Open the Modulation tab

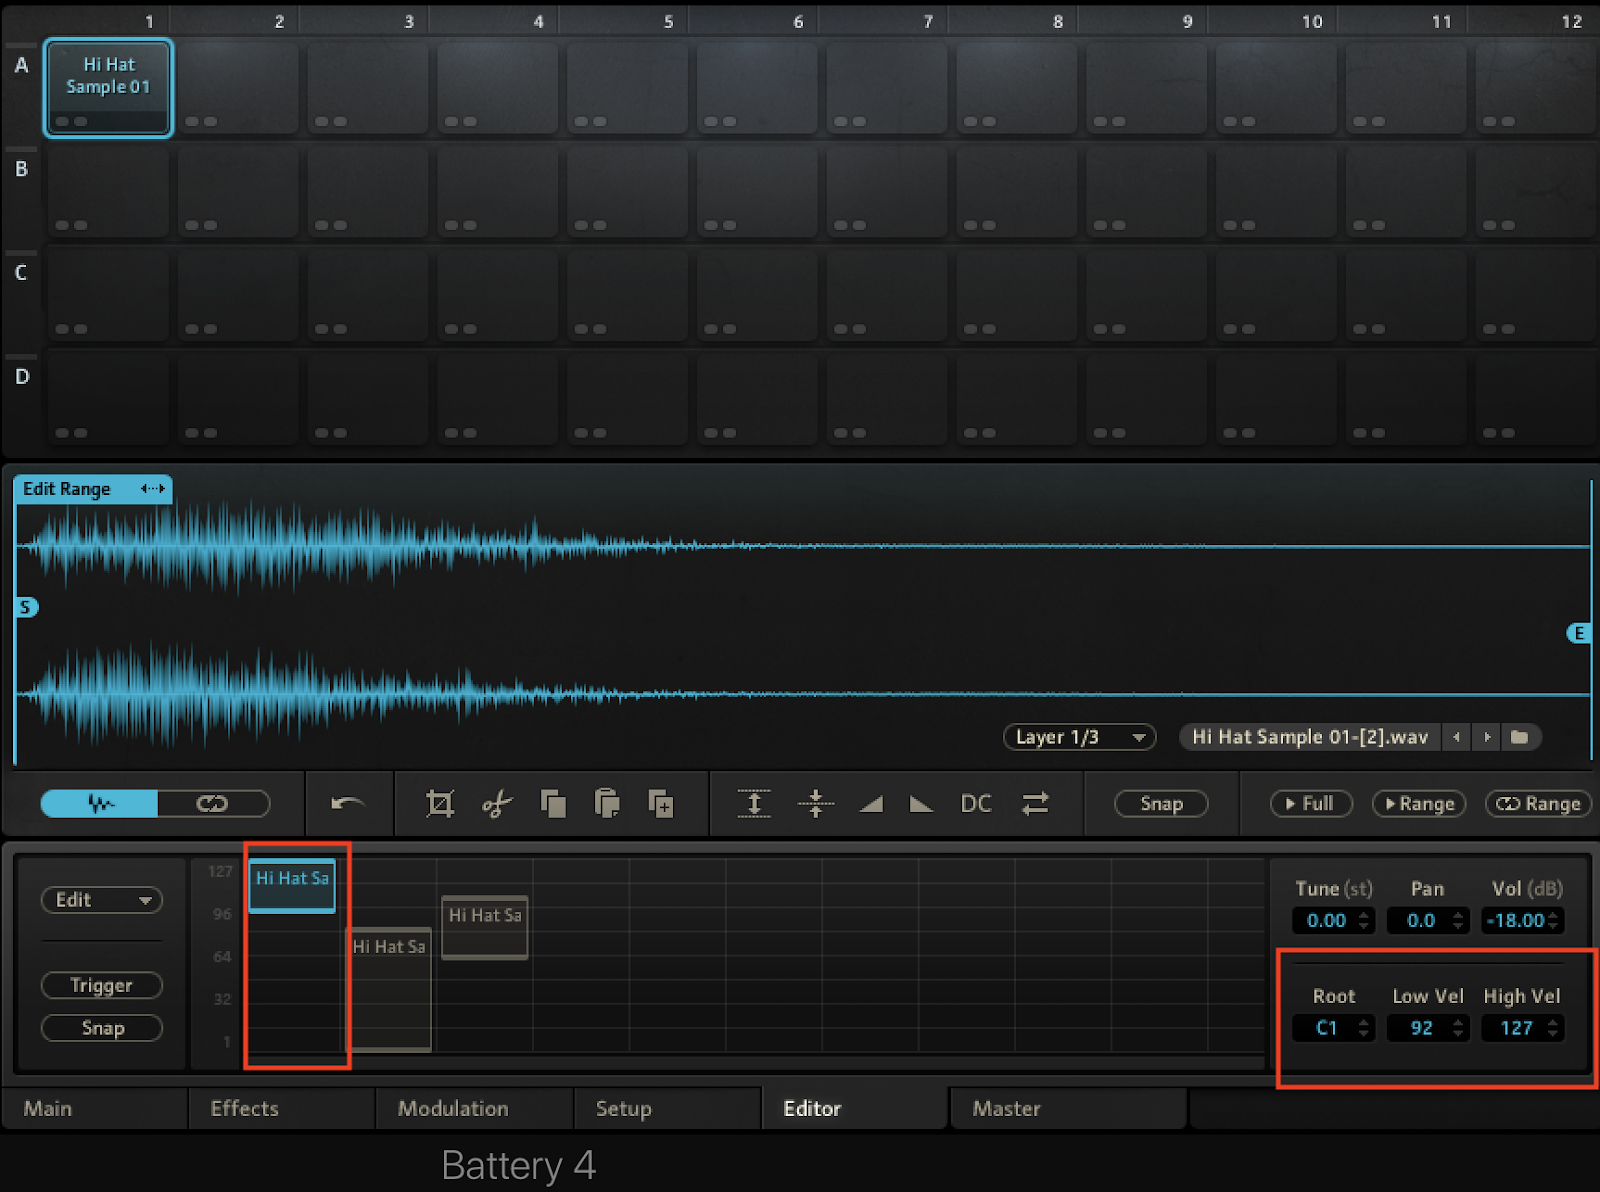(474, 1108)
